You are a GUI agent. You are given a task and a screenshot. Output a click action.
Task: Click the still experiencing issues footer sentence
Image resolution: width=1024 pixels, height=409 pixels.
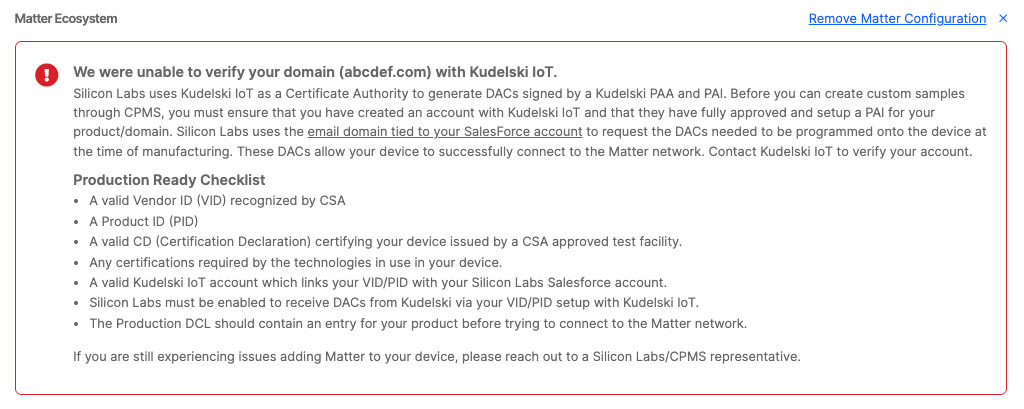click(437, 356)
